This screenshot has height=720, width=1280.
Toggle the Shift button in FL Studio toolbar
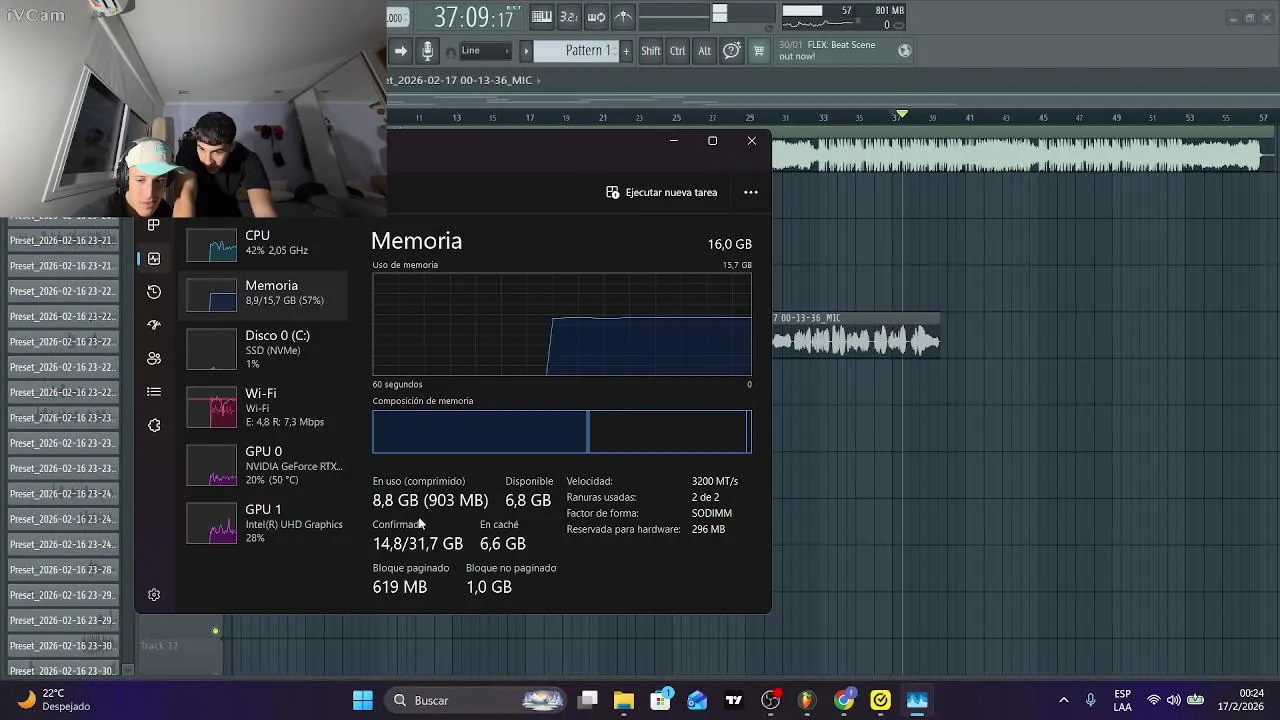(651, 51)
